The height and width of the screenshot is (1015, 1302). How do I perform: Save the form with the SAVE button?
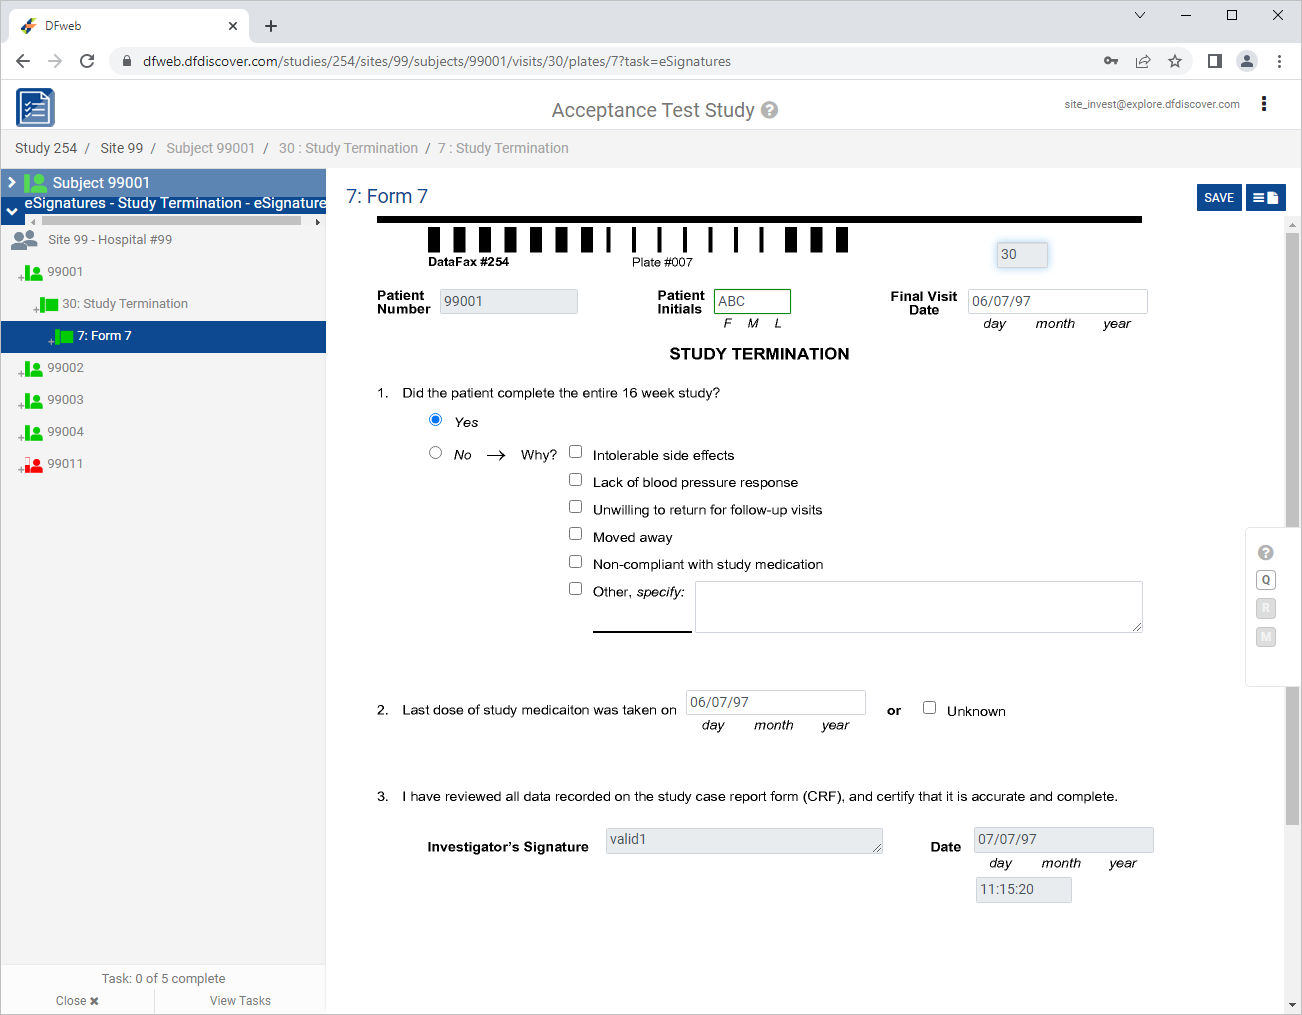click(x=1219, y=198)
